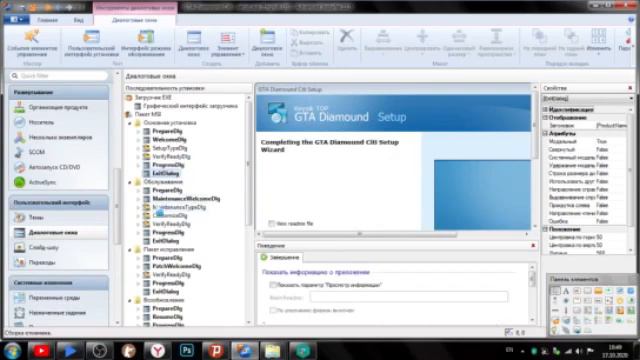Open Yandex browser from the Windows taskbar
The image size is (640, 360).
click(x=158, y=351)
